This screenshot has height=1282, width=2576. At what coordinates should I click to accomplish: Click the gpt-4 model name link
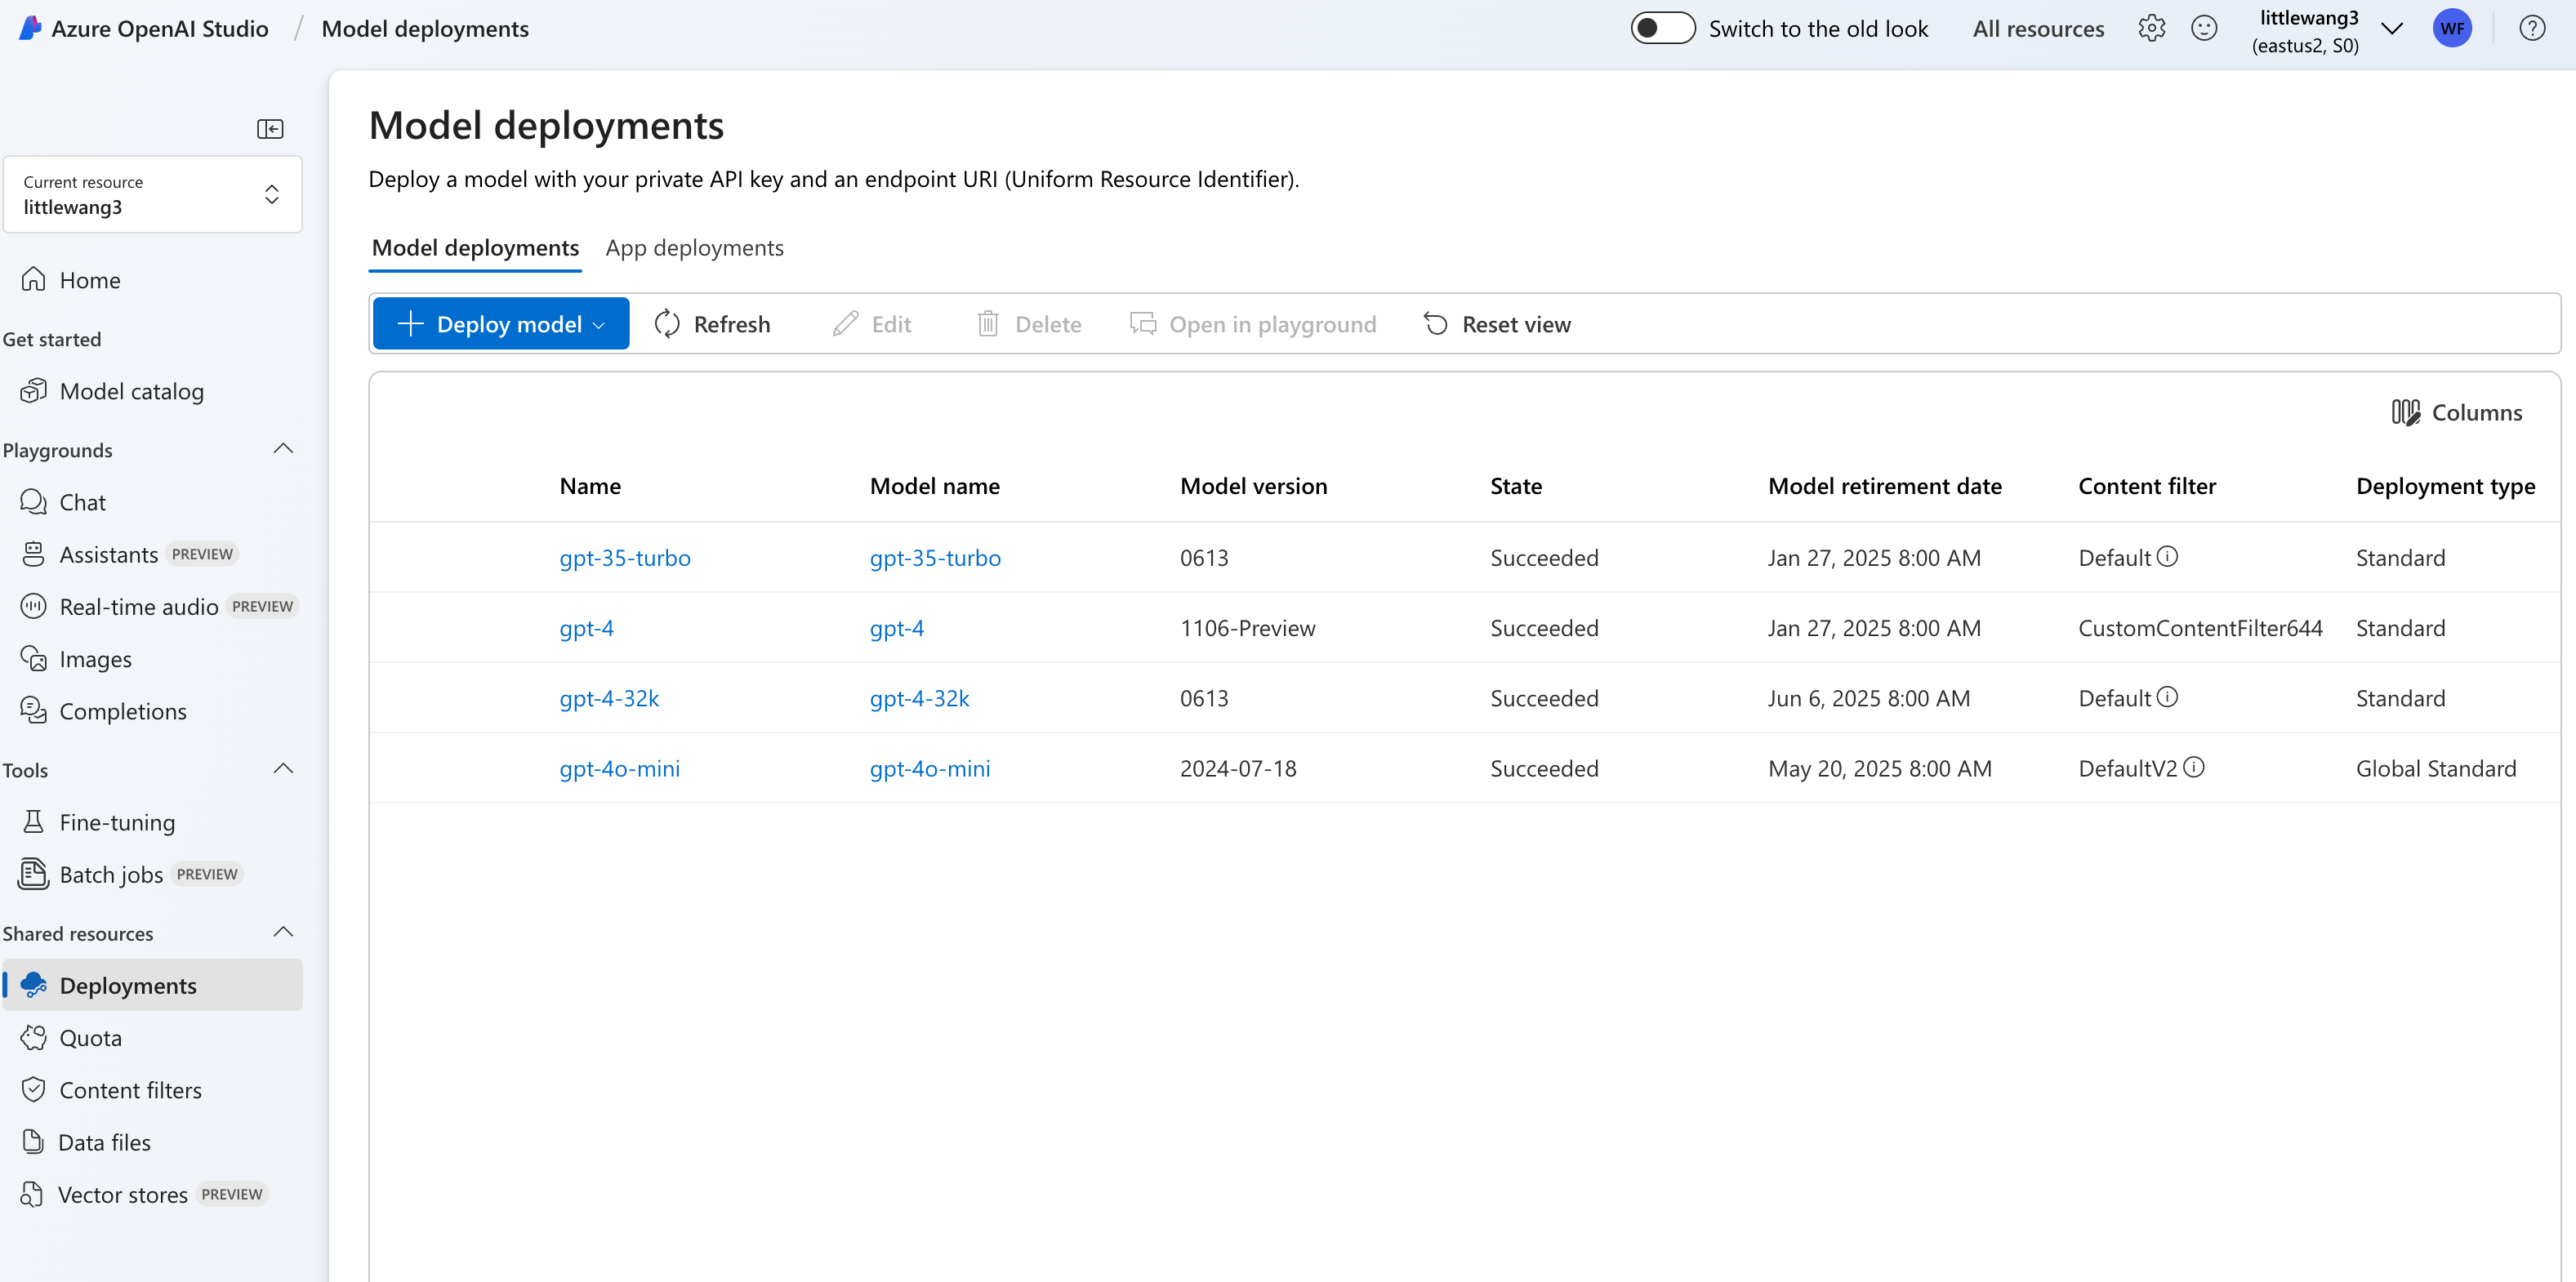coord(897,628)
